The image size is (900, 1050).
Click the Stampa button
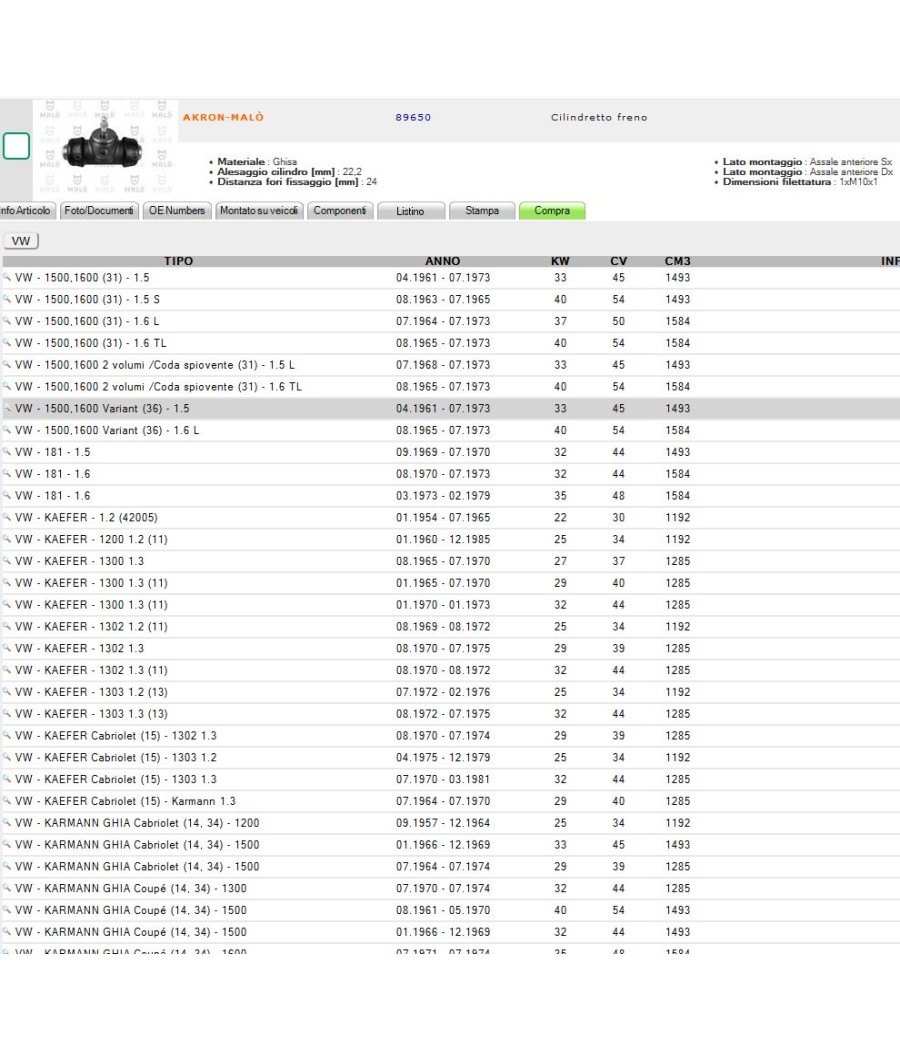pos(482,210)
